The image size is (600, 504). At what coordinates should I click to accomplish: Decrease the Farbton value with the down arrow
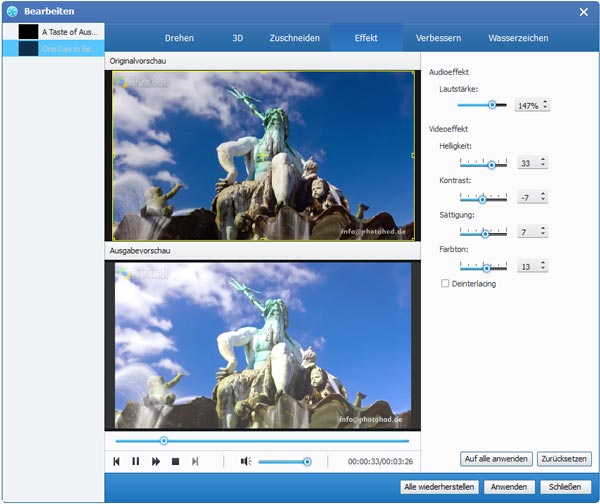(543, 268)
